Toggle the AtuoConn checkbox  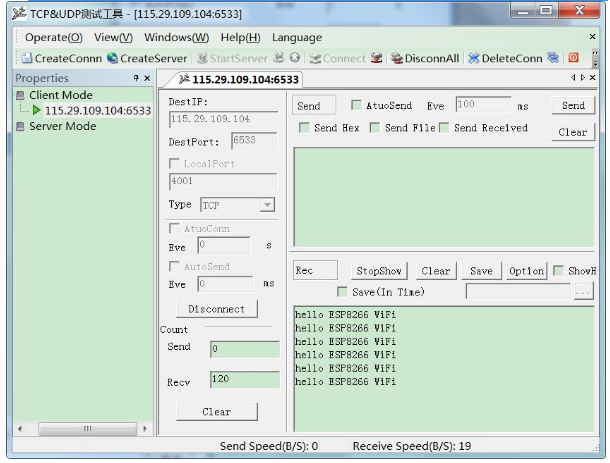click(174, 228)
